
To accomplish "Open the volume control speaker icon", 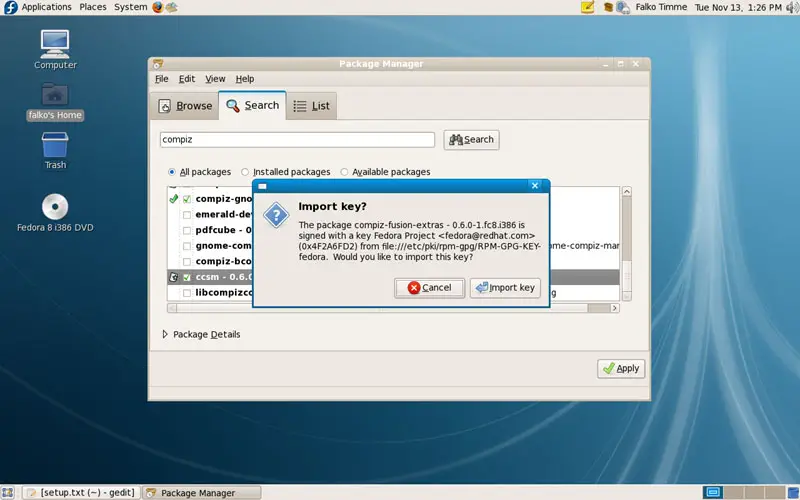I will tap(793, 7).
